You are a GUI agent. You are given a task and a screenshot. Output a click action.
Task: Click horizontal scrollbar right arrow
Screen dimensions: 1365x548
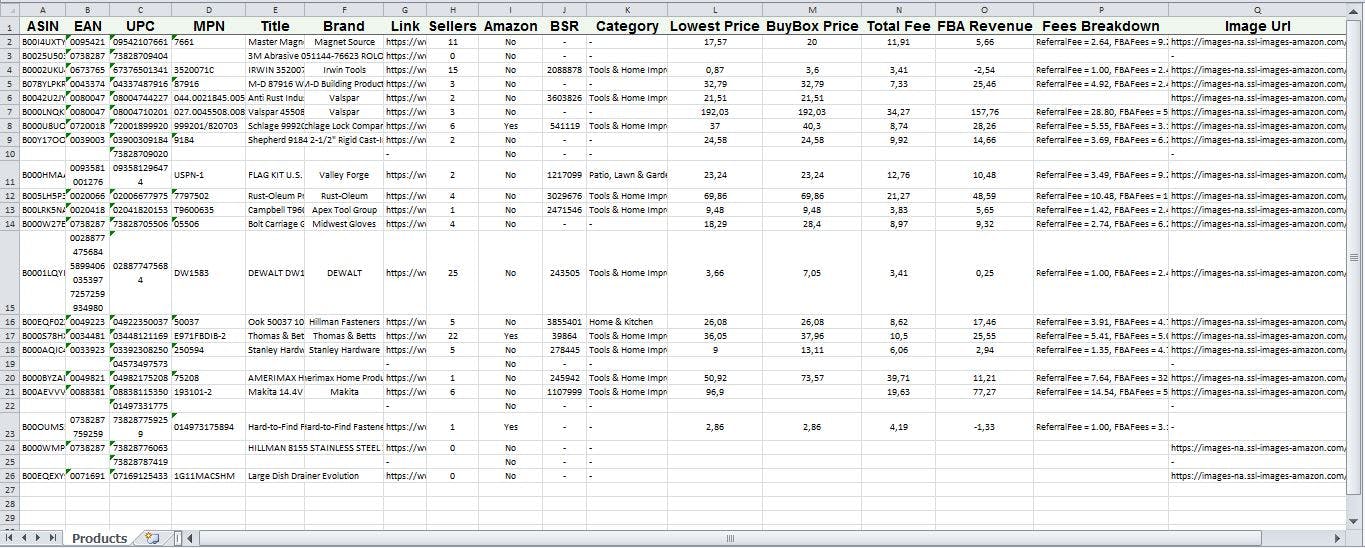click(x=1340, y=538)
